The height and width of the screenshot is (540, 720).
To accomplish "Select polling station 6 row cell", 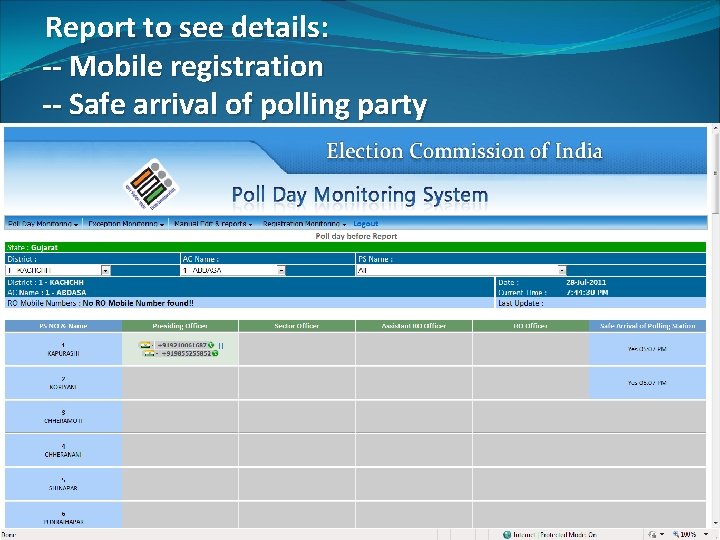I will tap(63, 515).
